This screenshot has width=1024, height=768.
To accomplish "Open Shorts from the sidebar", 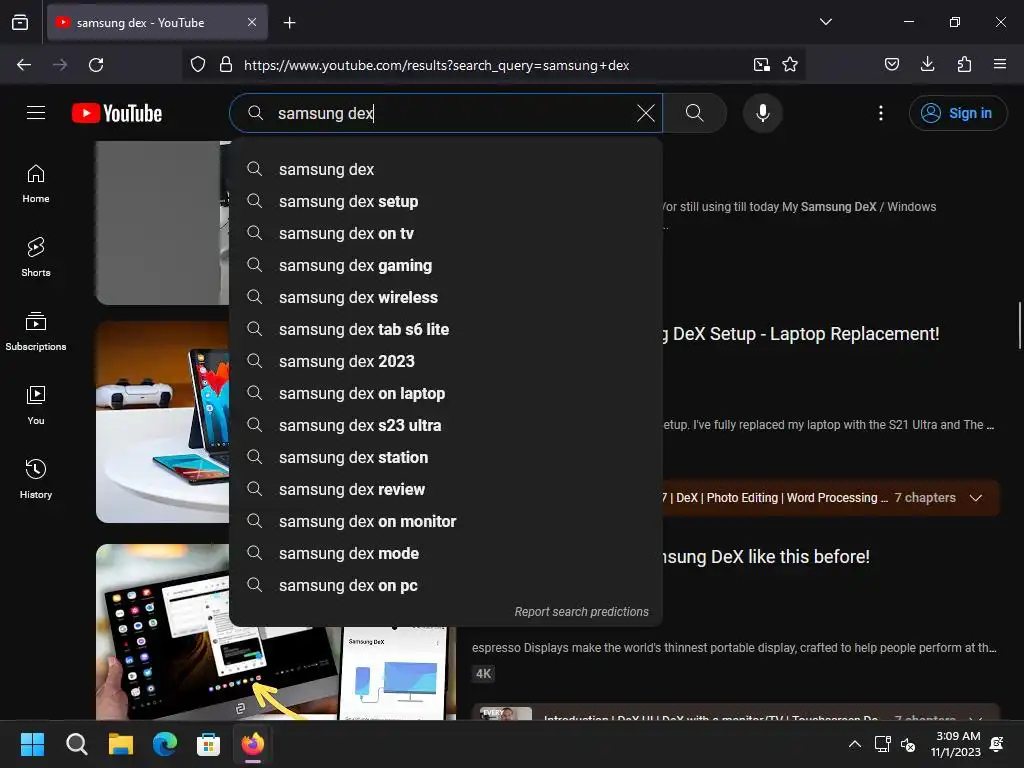I will (36, 257).
